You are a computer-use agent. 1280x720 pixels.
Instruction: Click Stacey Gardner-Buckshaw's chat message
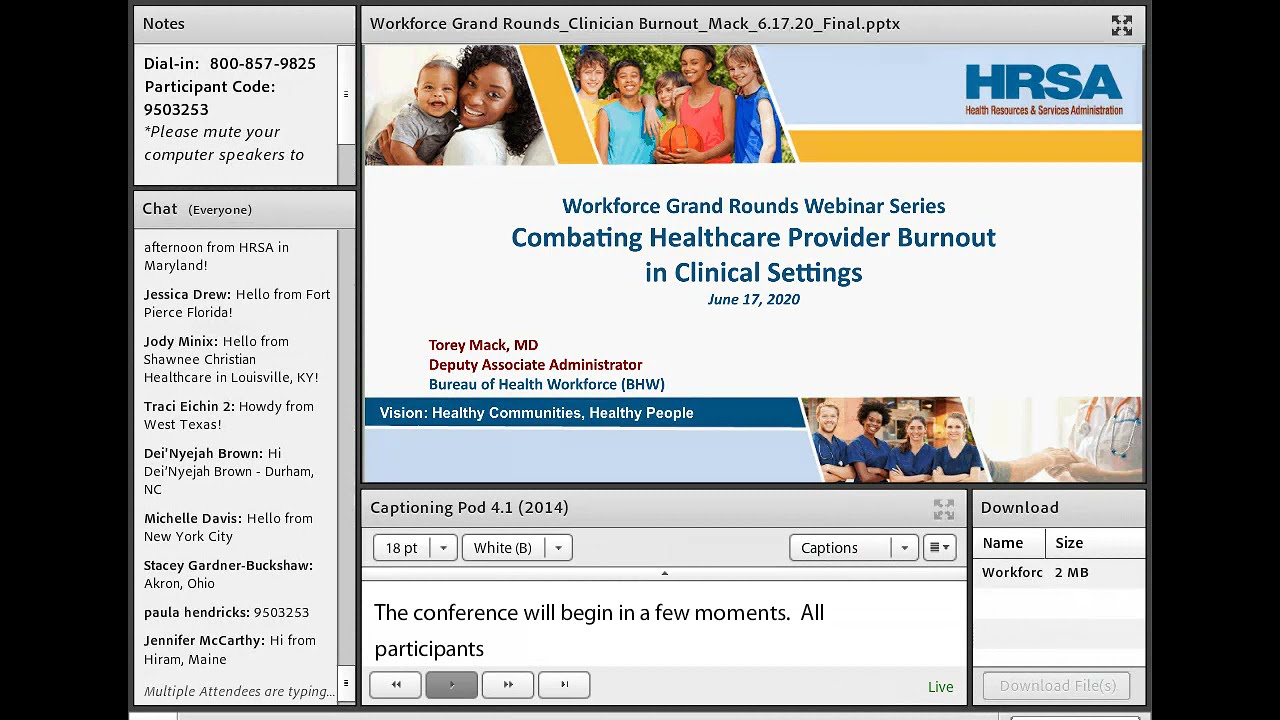click(x=228, y=575)
